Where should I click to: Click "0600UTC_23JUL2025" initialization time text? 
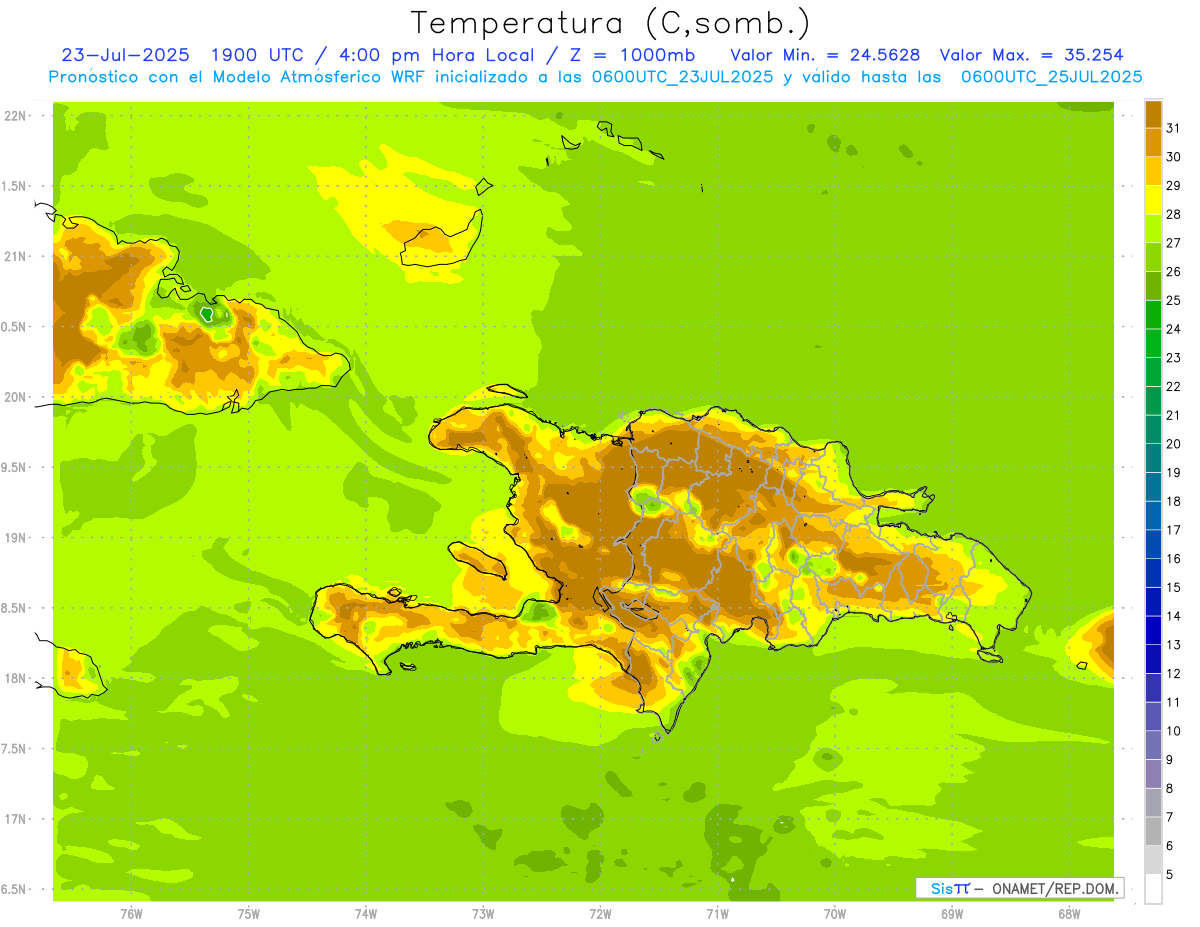pyautogui.click(x=679, y=77)
